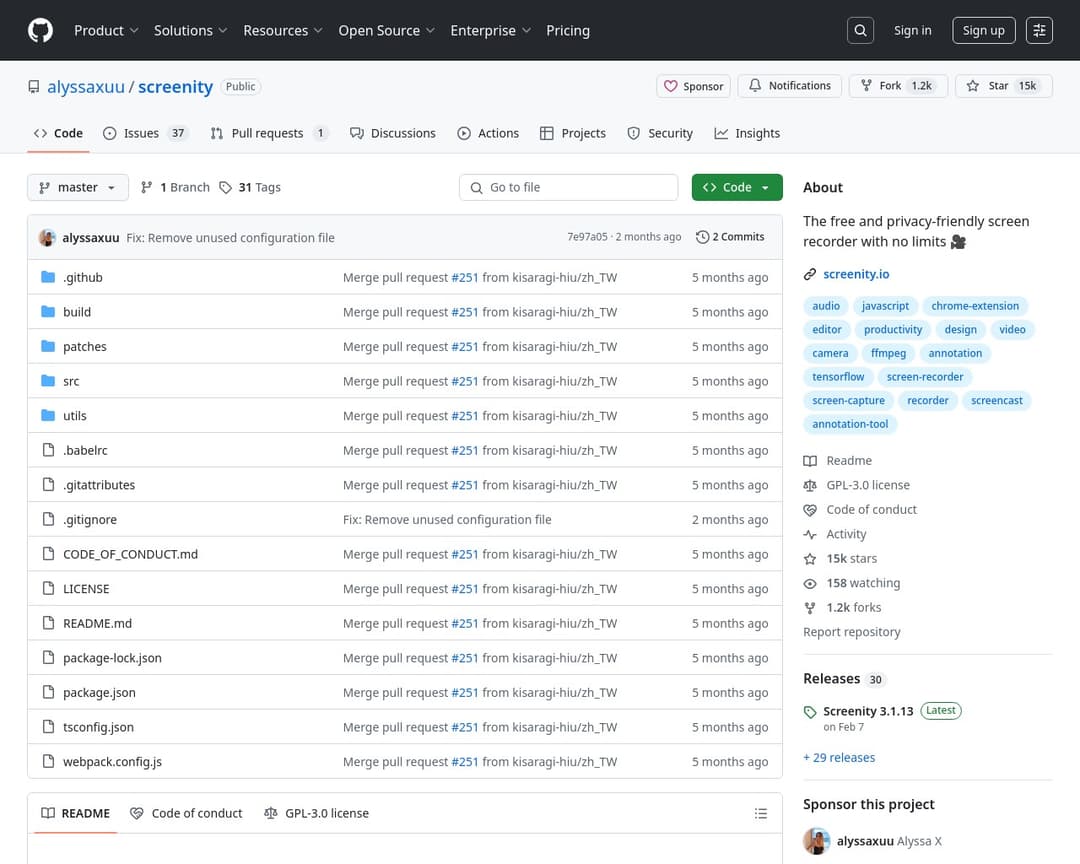
Task: Click the link icon beside screenity.io
Action: [810, 274]
